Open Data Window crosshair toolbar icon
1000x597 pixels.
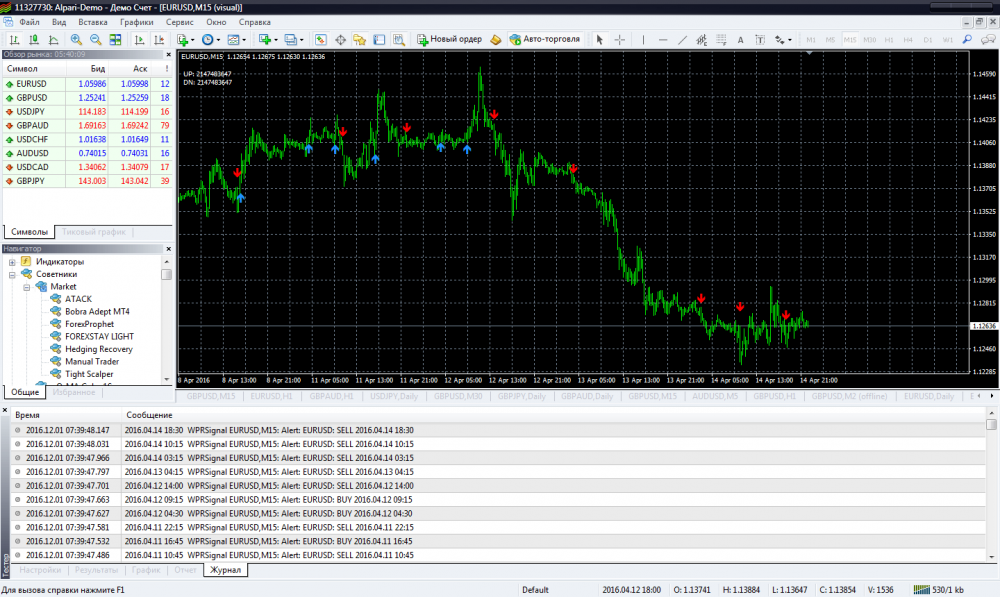tap(341, 40)
